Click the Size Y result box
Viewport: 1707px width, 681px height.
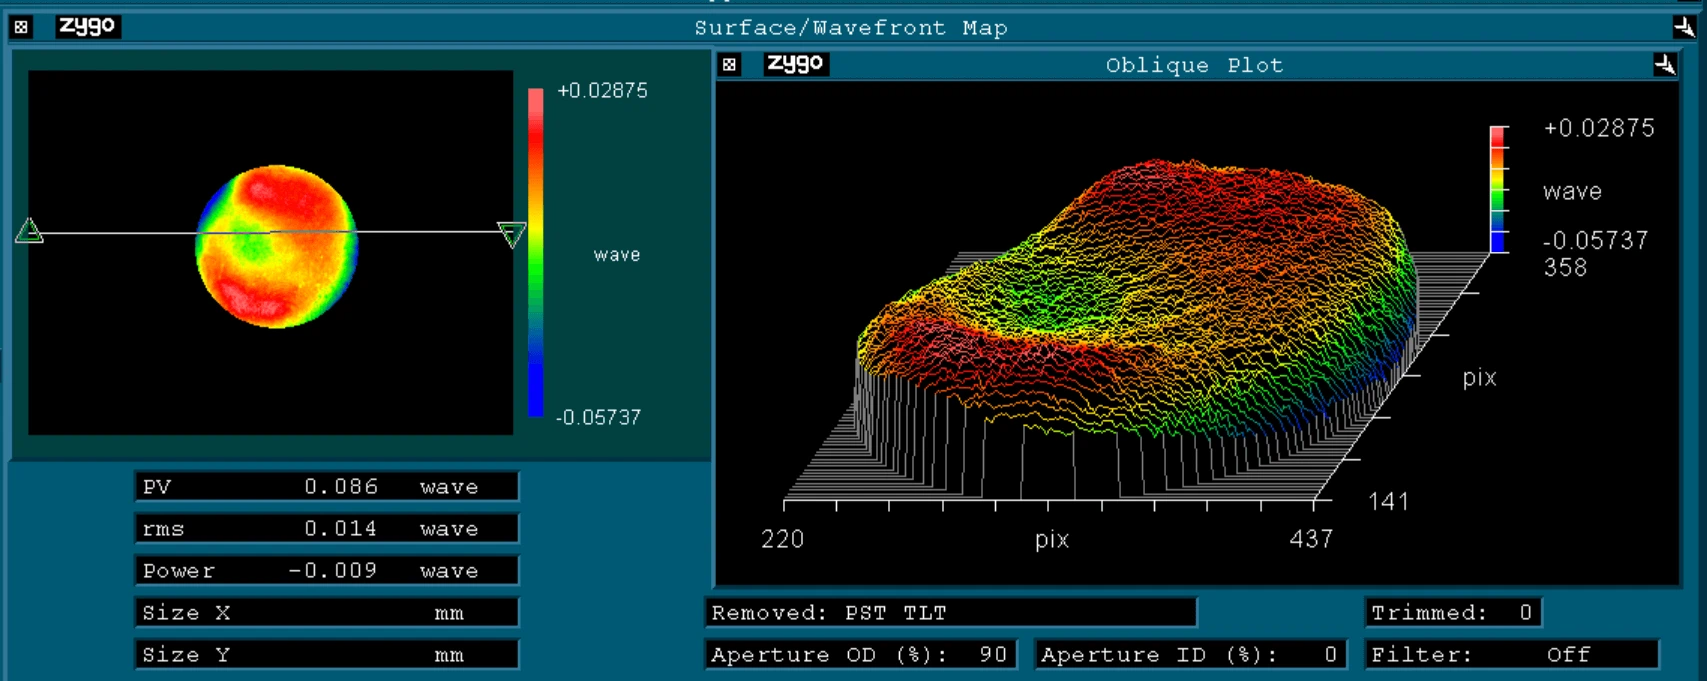coord(327,655)
